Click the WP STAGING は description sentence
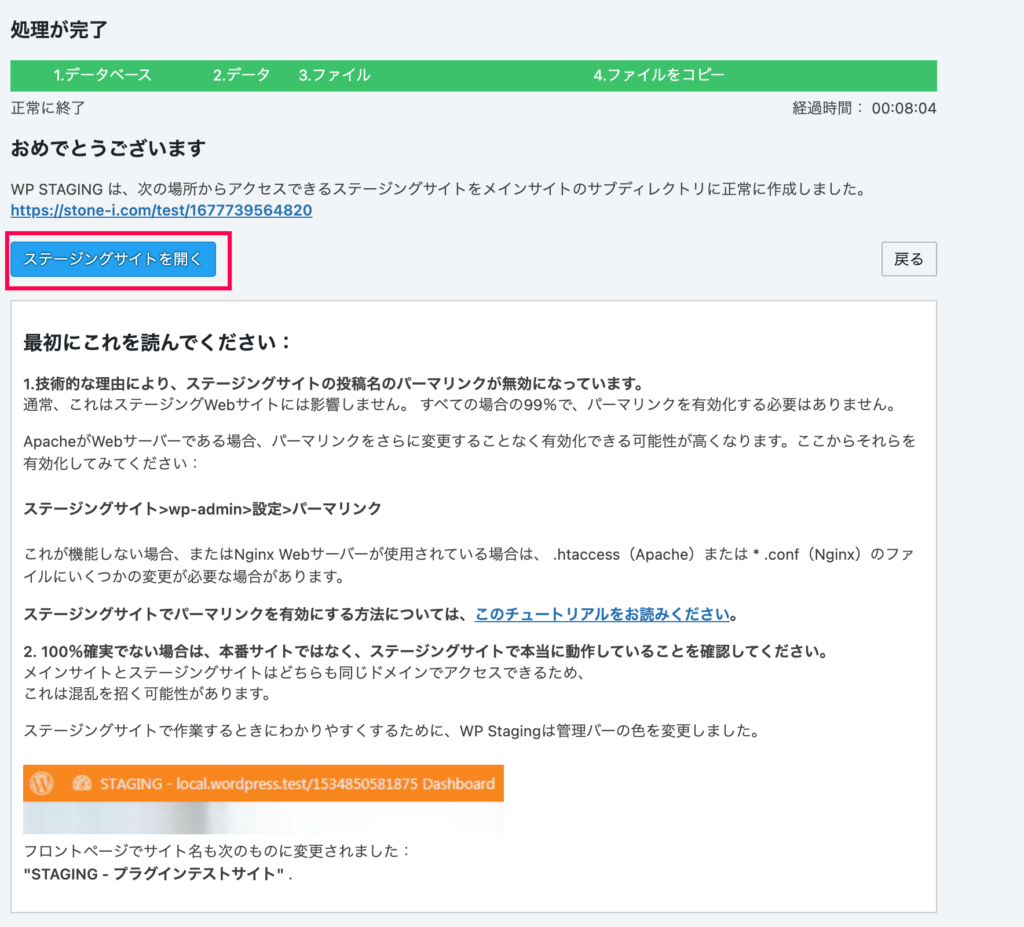 pyautogui.click(x=438, y=189)
